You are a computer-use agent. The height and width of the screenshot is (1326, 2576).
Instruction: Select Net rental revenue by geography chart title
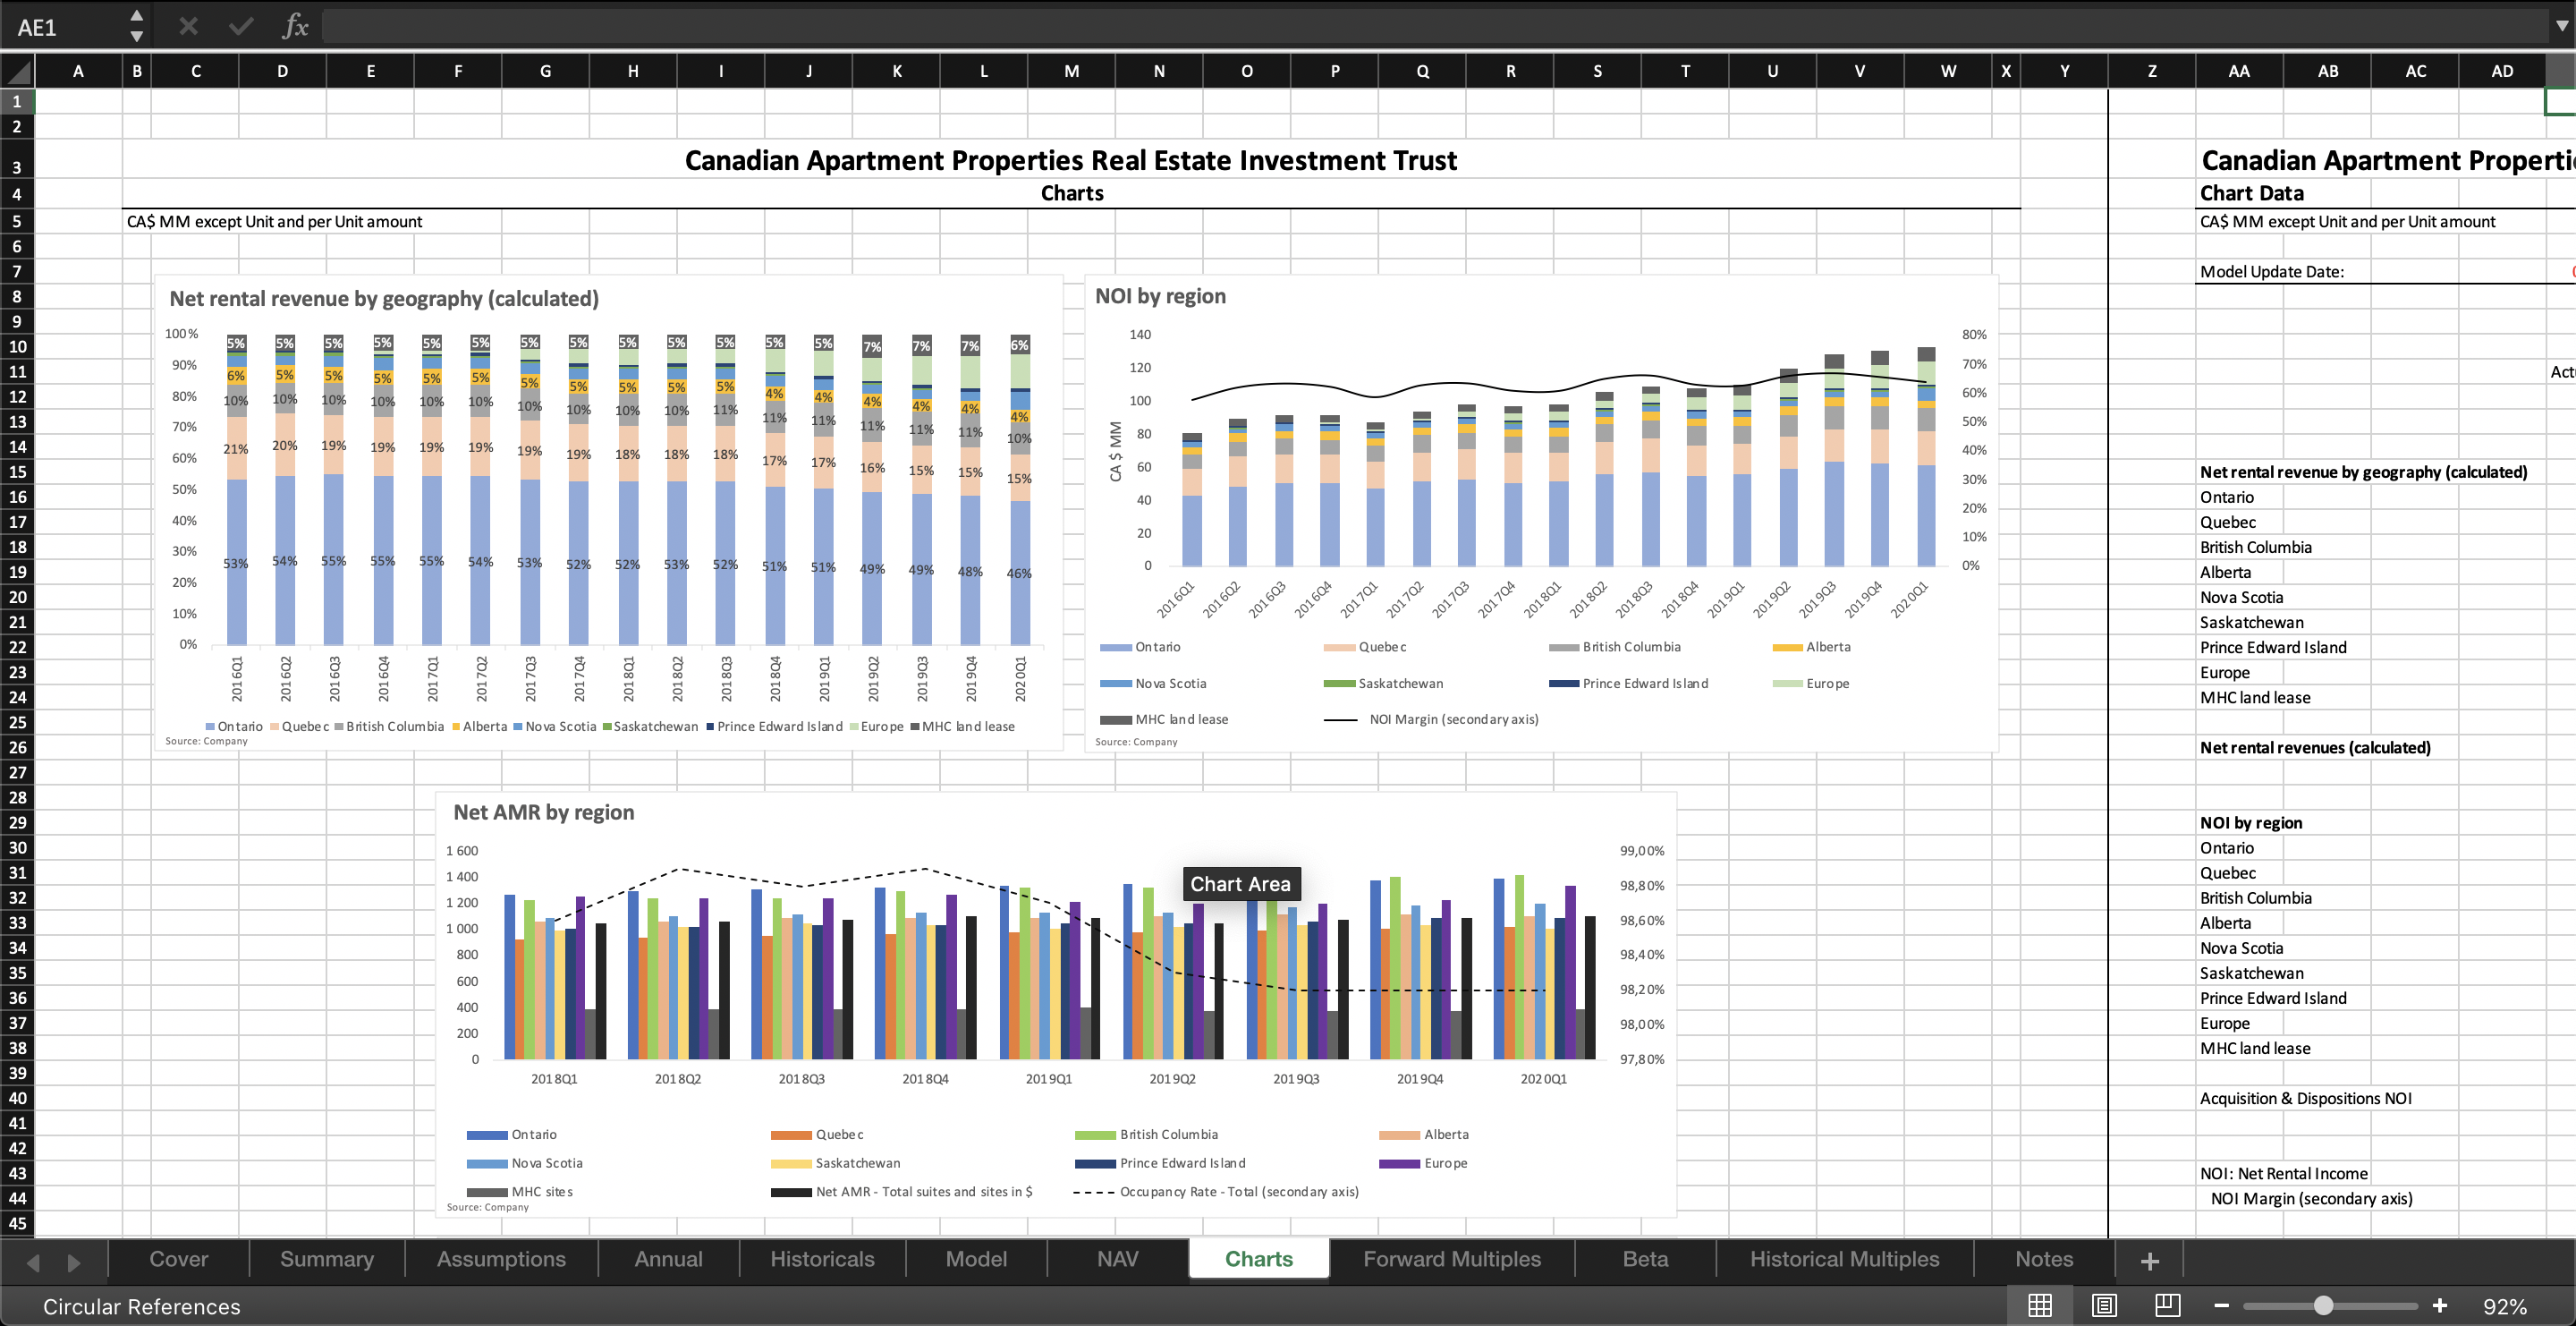[x=384, y=298]
